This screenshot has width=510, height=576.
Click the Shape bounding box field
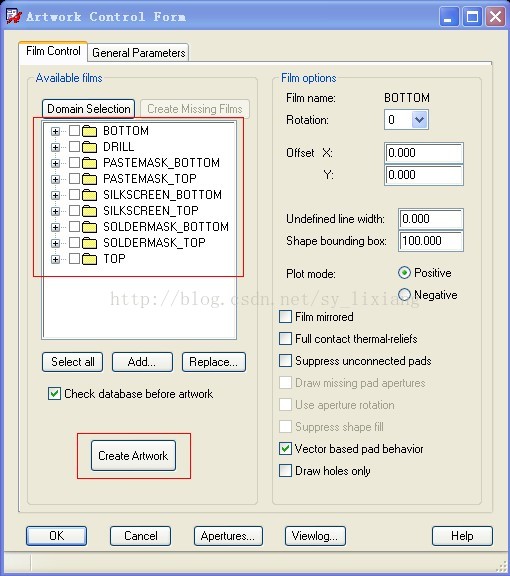pos(431,241)
